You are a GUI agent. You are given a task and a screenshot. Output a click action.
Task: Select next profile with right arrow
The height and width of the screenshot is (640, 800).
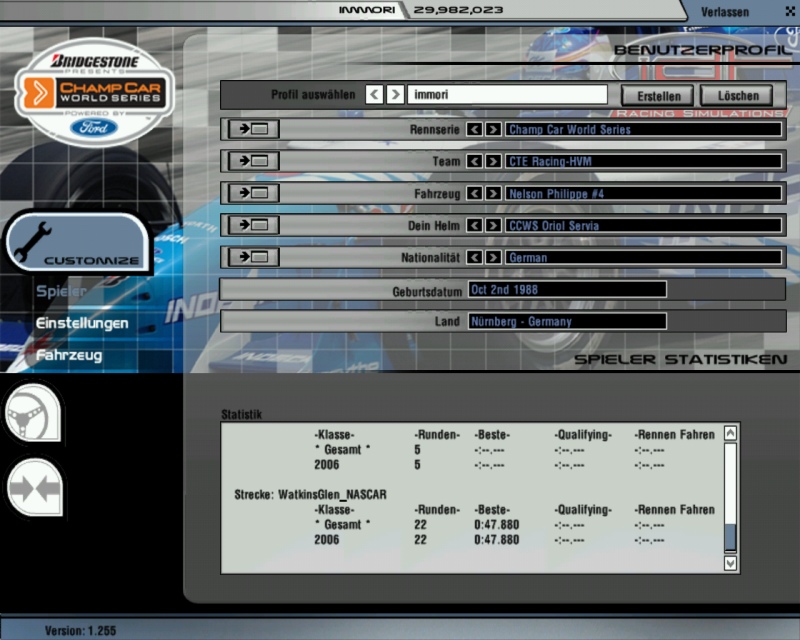click(x=396, y=95)
